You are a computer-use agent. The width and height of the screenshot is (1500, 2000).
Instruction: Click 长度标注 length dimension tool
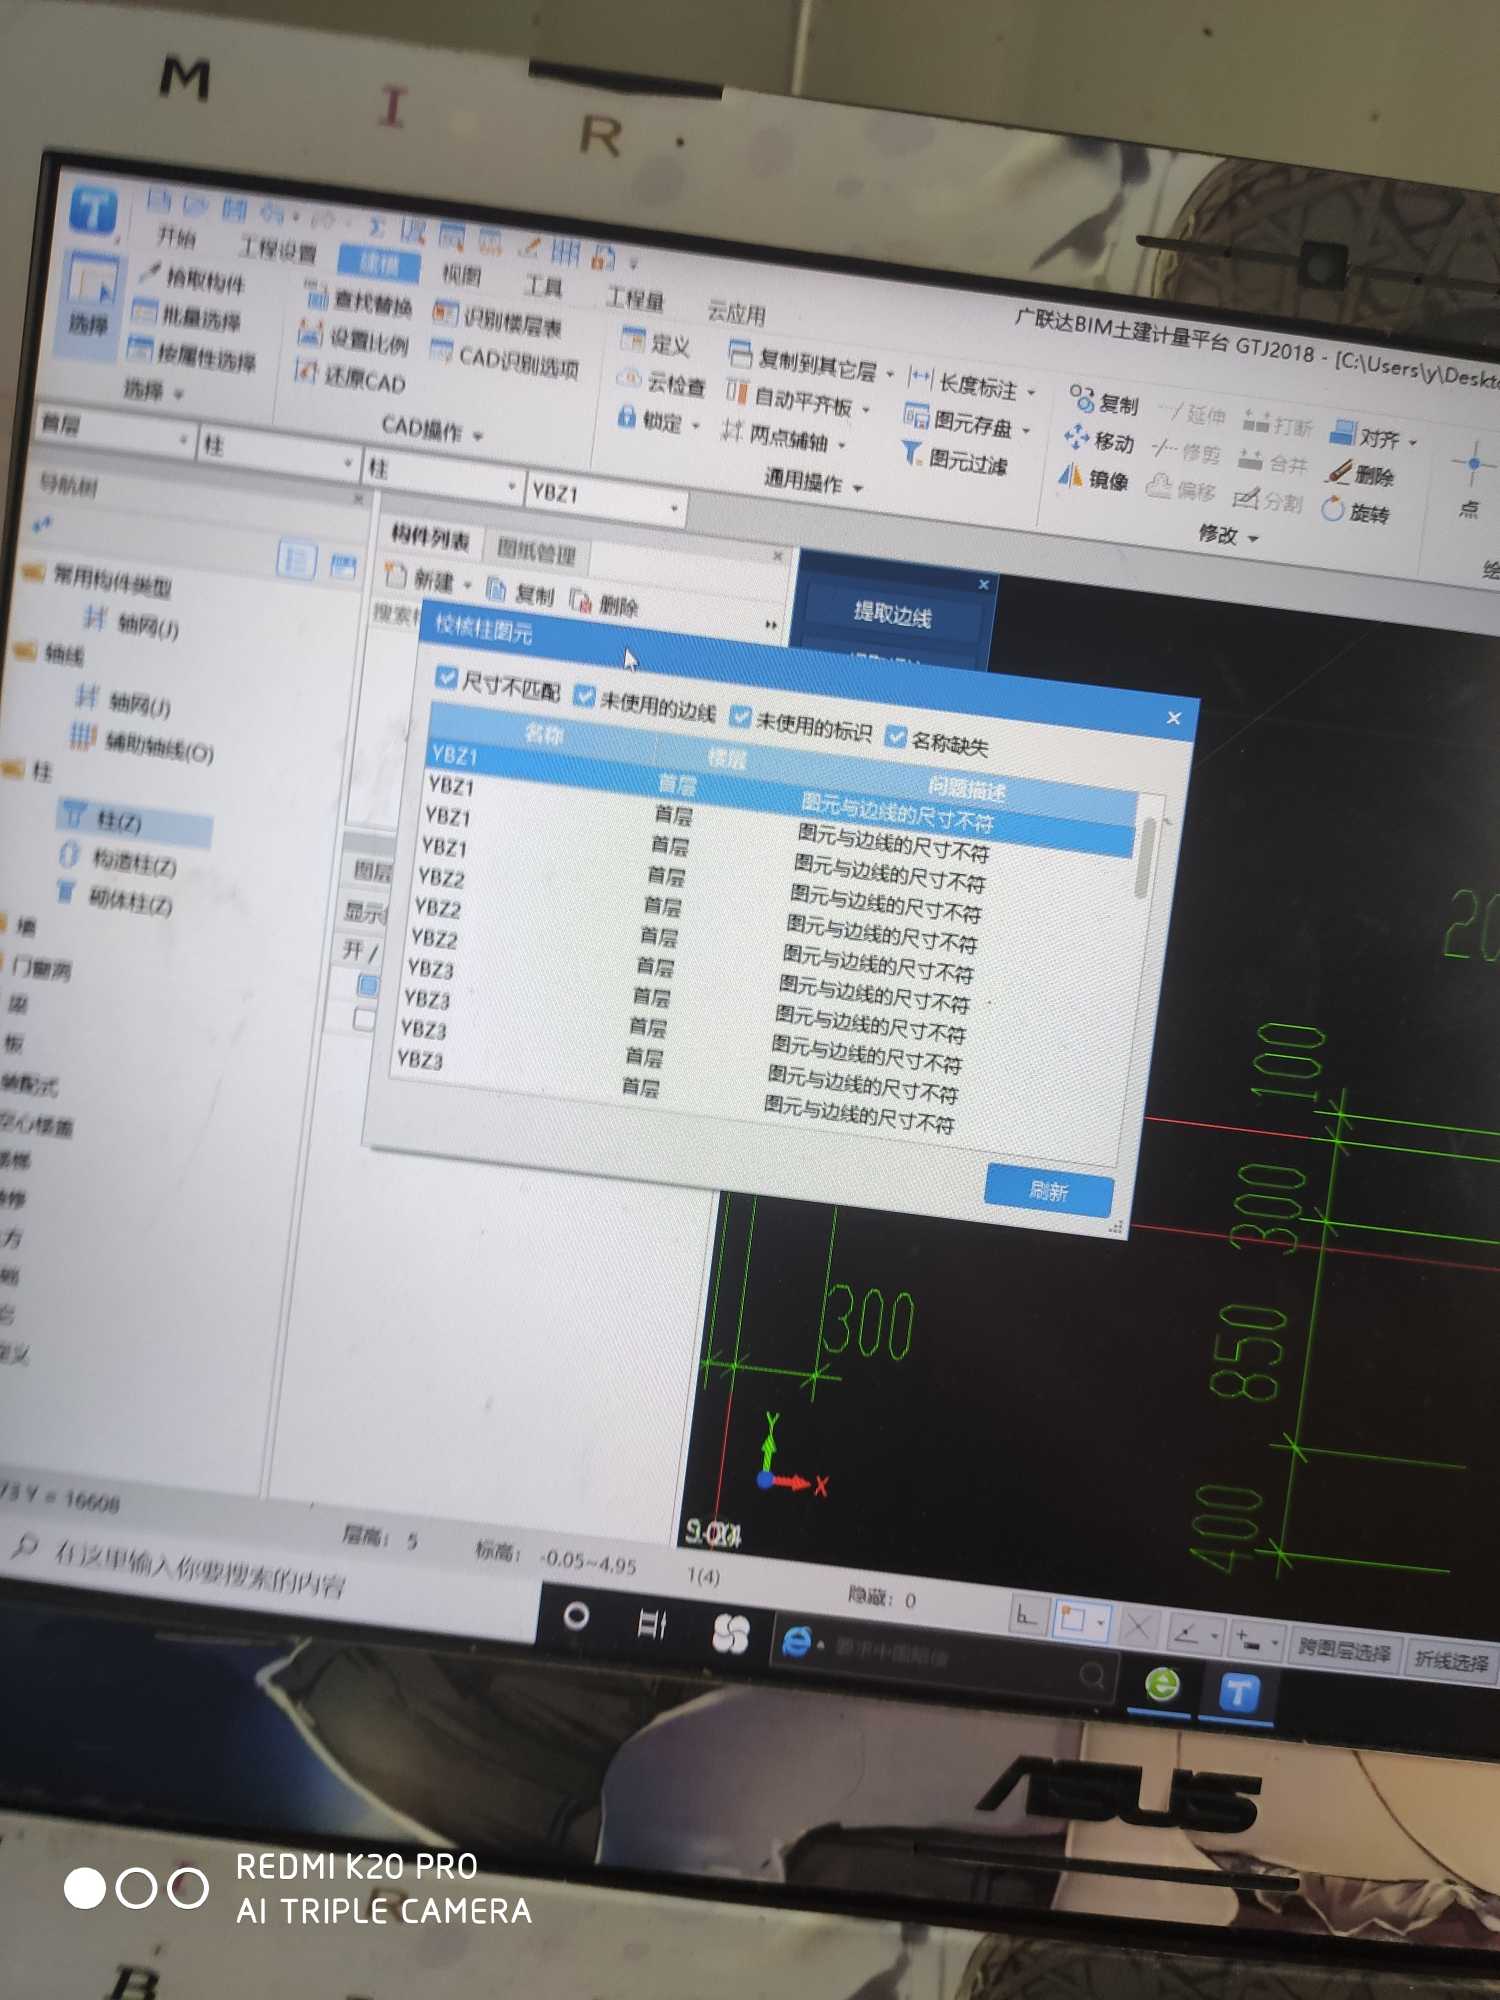963,385
